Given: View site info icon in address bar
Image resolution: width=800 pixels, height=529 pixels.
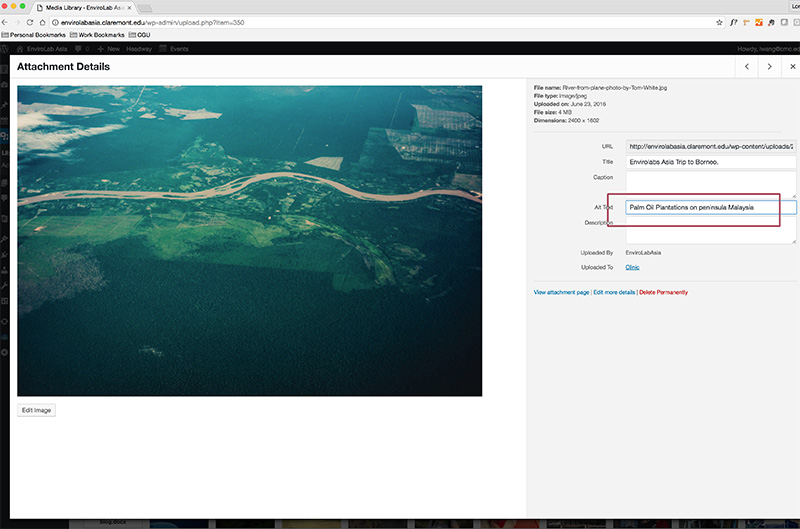Looking at the screenshot, I should [x=56, y=22].
